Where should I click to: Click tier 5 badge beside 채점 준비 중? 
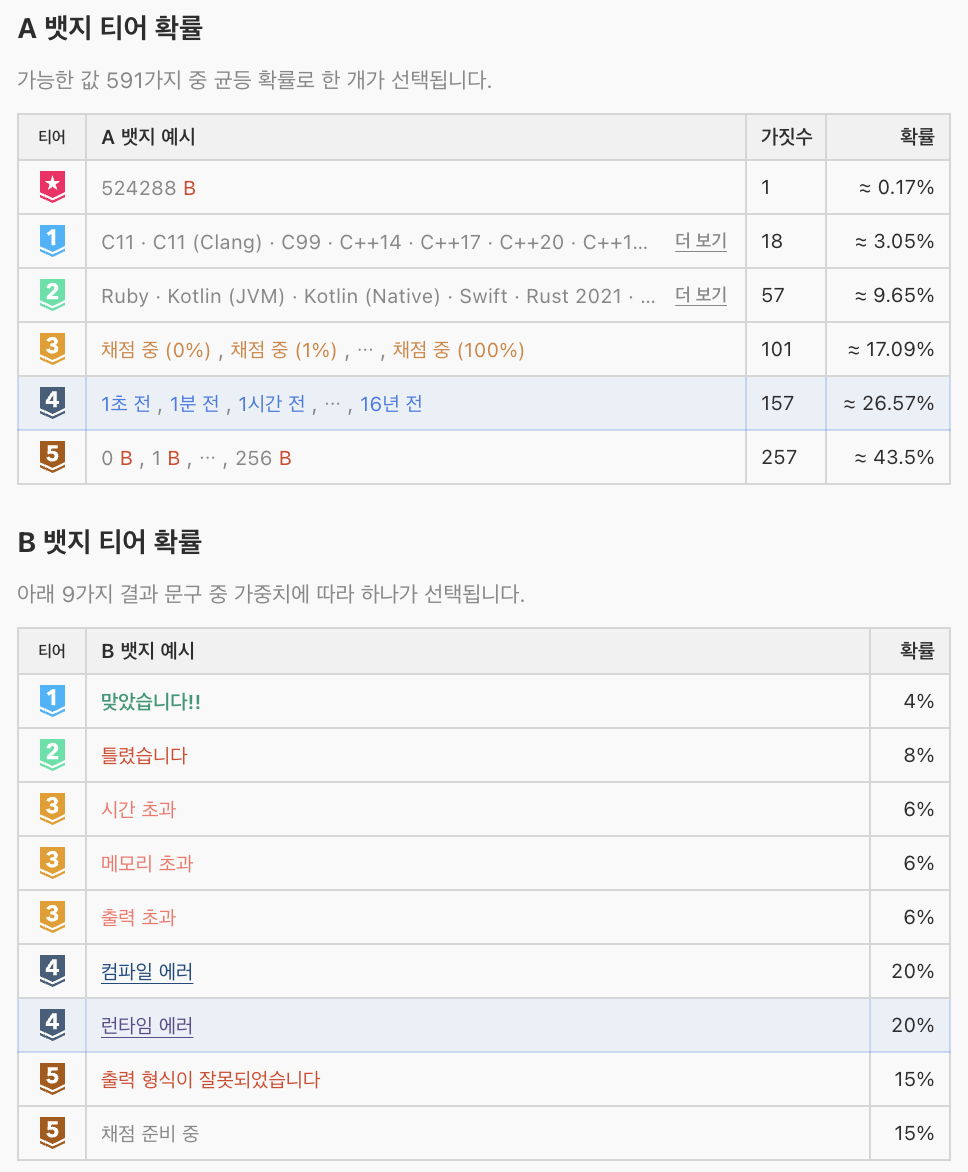pyautogui.click(x=52, y=1133)
